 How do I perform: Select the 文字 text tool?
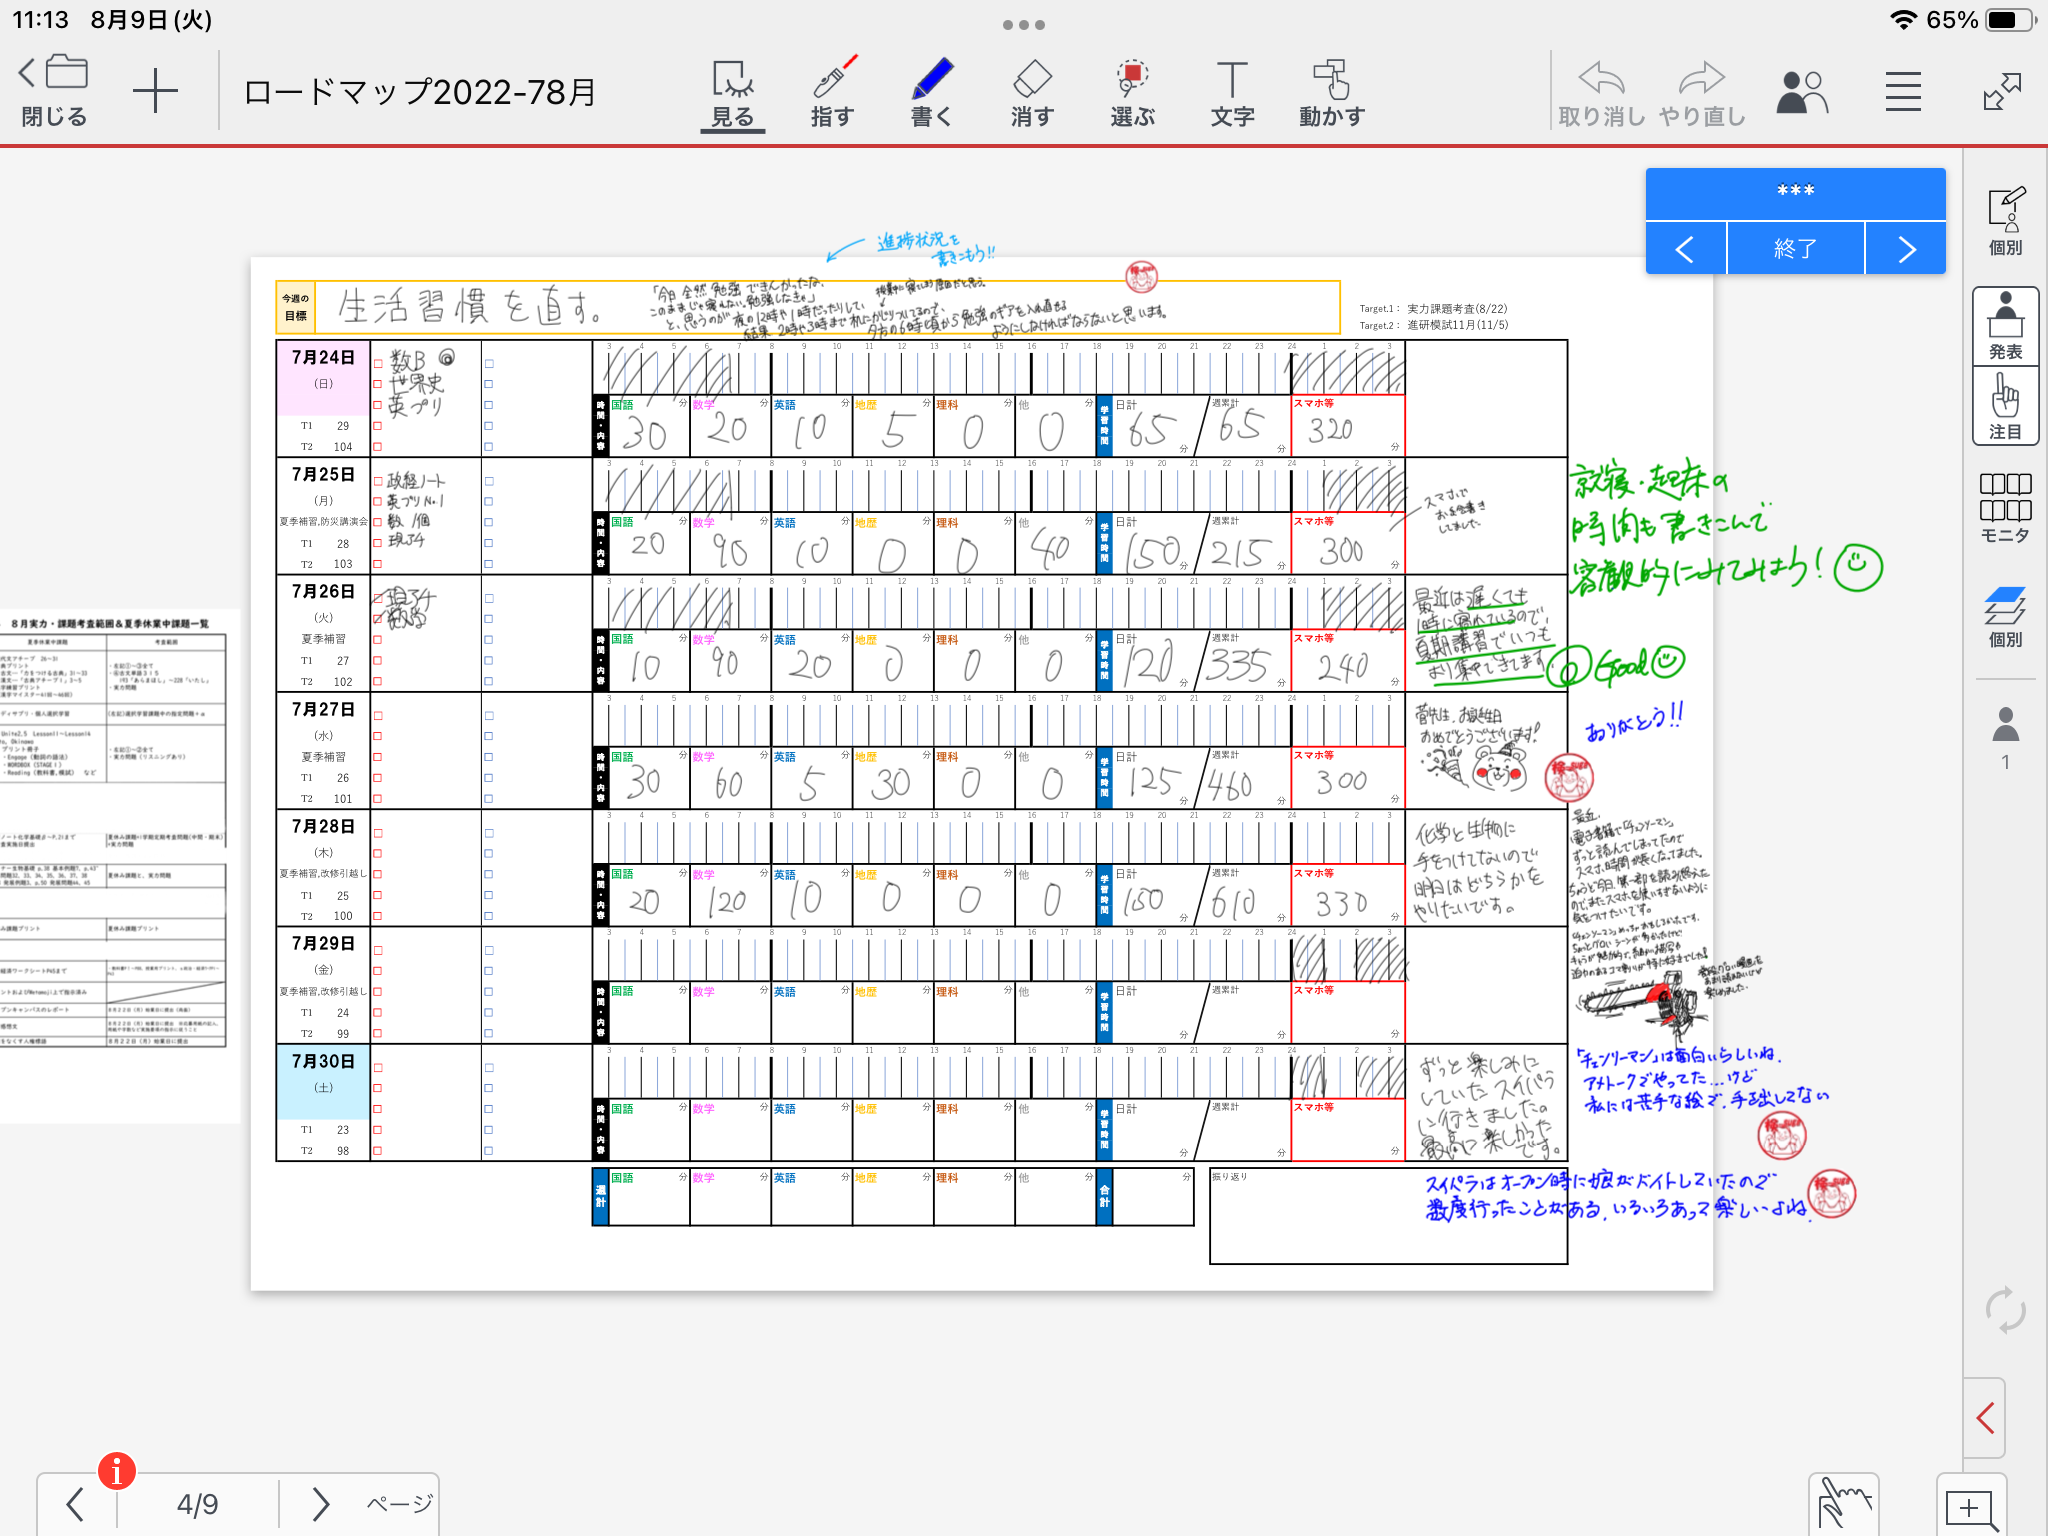(1232, 92)
